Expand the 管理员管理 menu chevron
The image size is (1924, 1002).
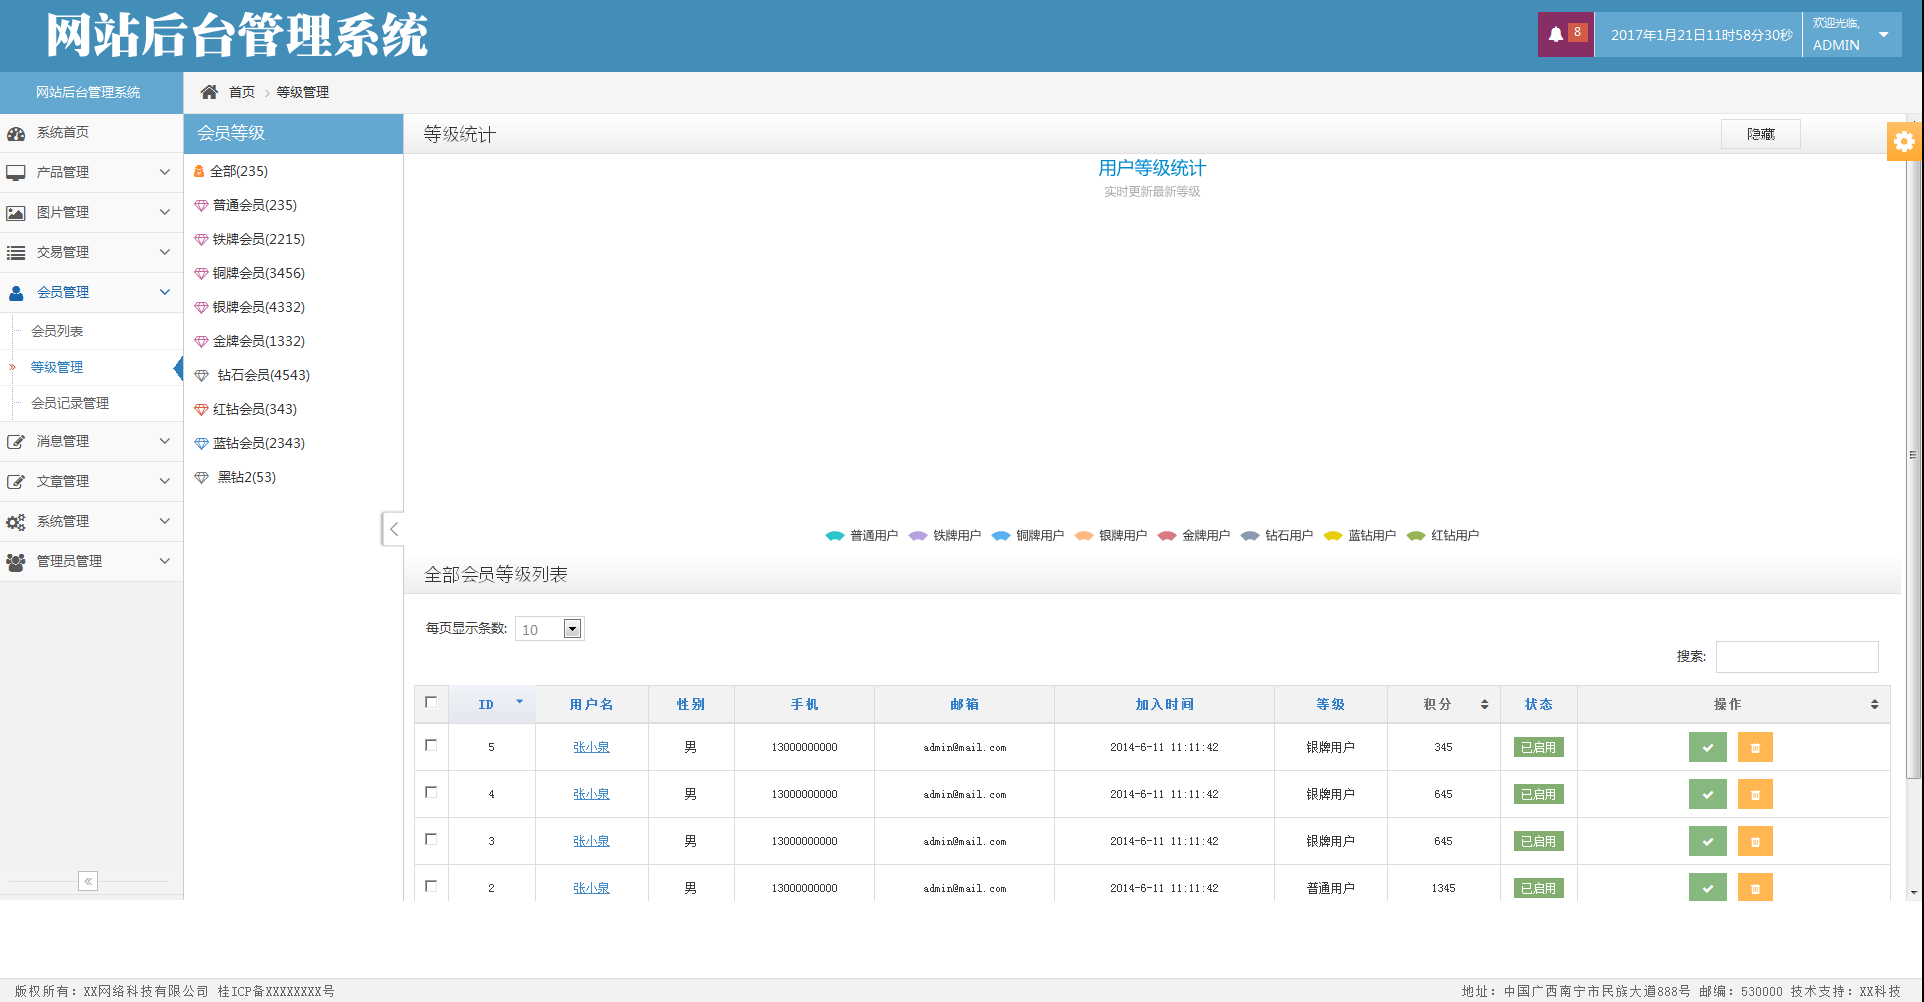pos(165,561)
